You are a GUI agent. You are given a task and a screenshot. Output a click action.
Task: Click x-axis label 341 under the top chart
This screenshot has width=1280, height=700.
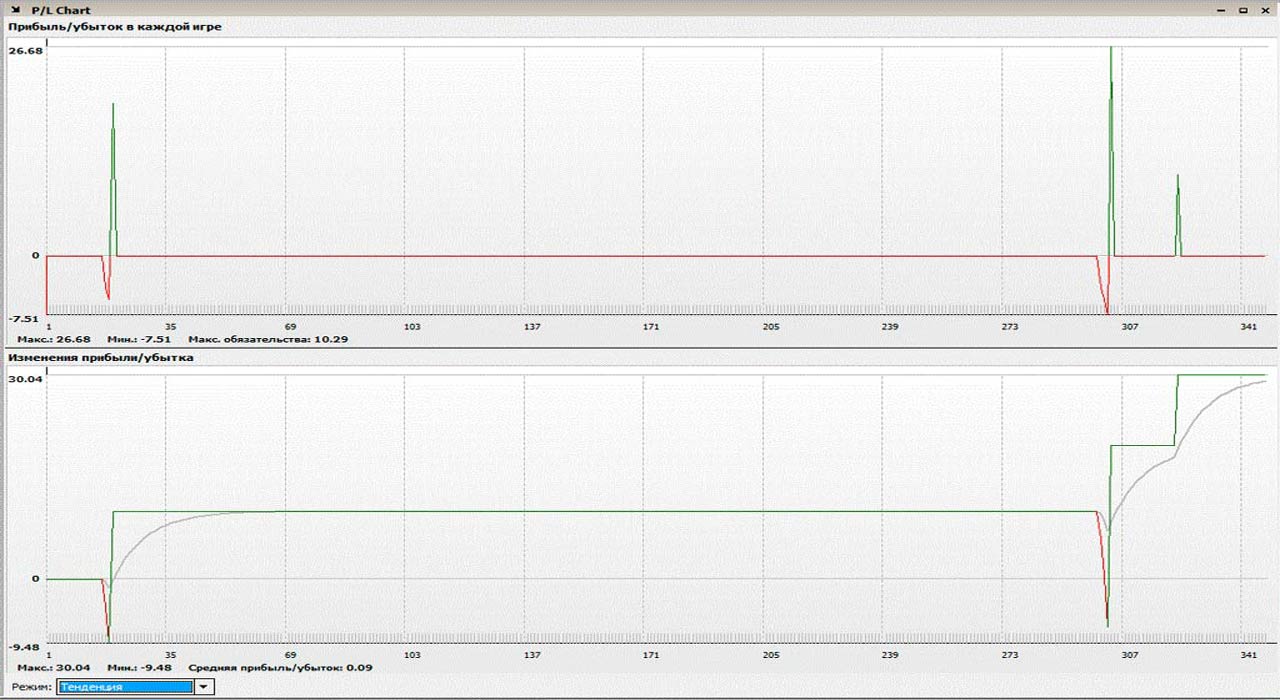[1249, 327]
